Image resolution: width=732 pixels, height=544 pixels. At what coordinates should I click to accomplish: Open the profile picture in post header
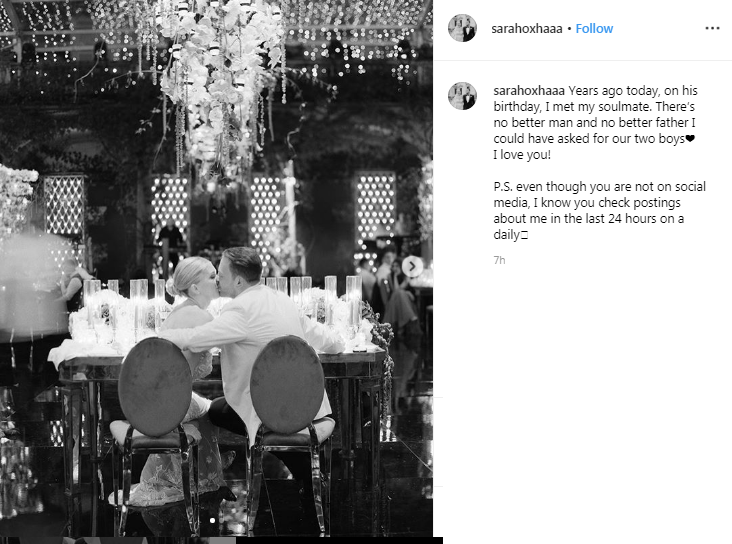point(462,28)
